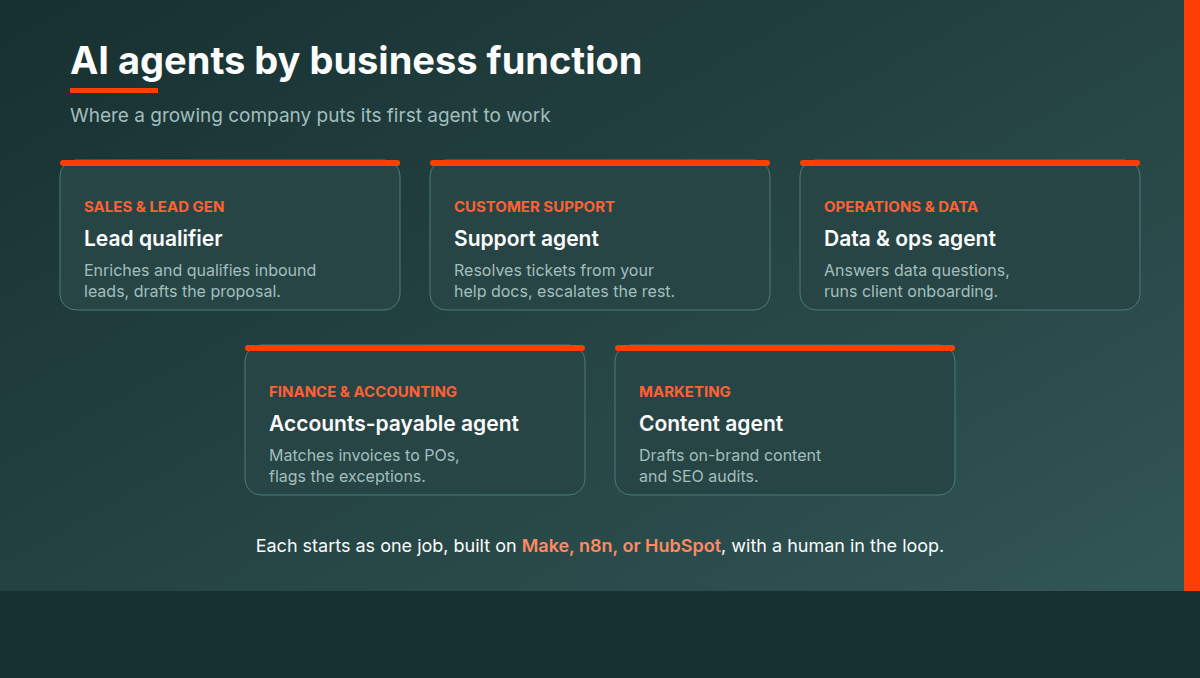
Task: Click the 'Enriches and qualifies inbound leads' description
Action: click(200, 281)
